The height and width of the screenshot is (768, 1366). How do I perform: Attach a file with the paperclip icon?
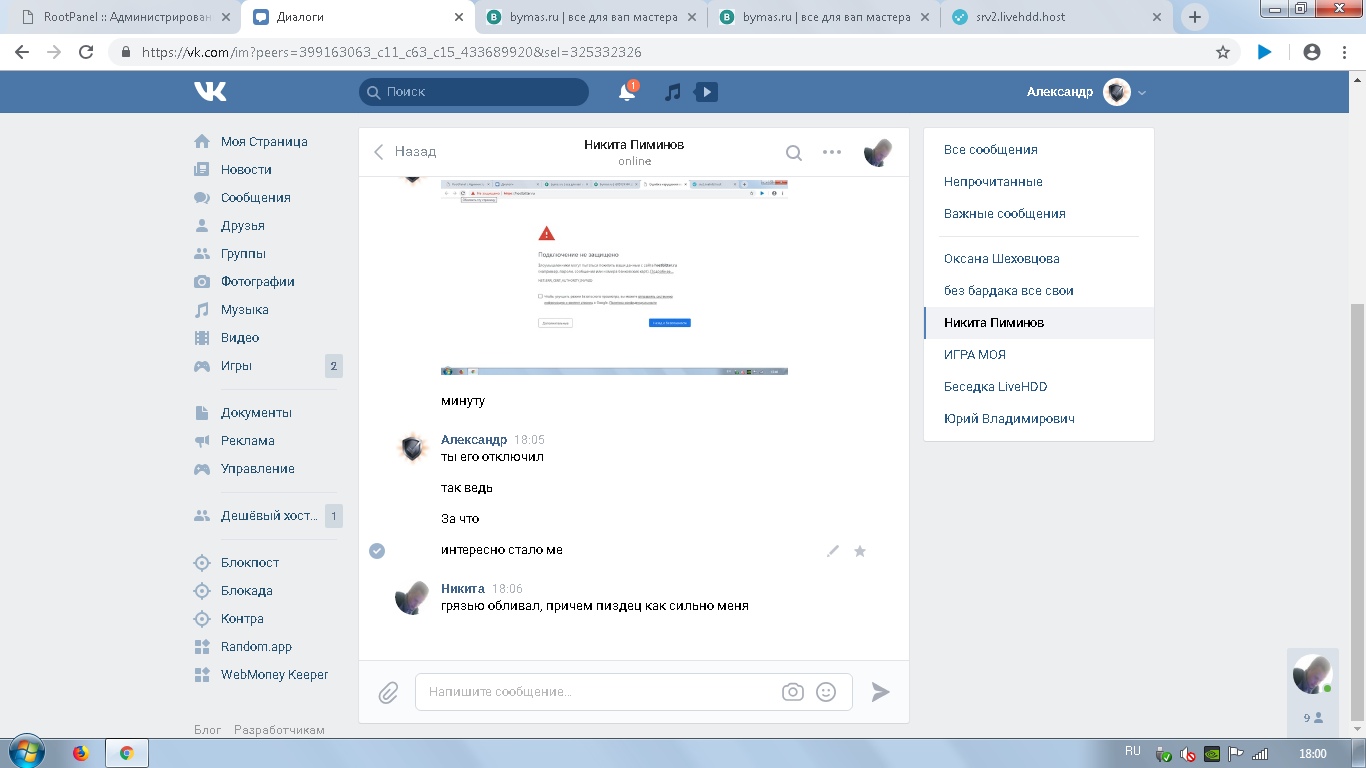click(388, 692)
